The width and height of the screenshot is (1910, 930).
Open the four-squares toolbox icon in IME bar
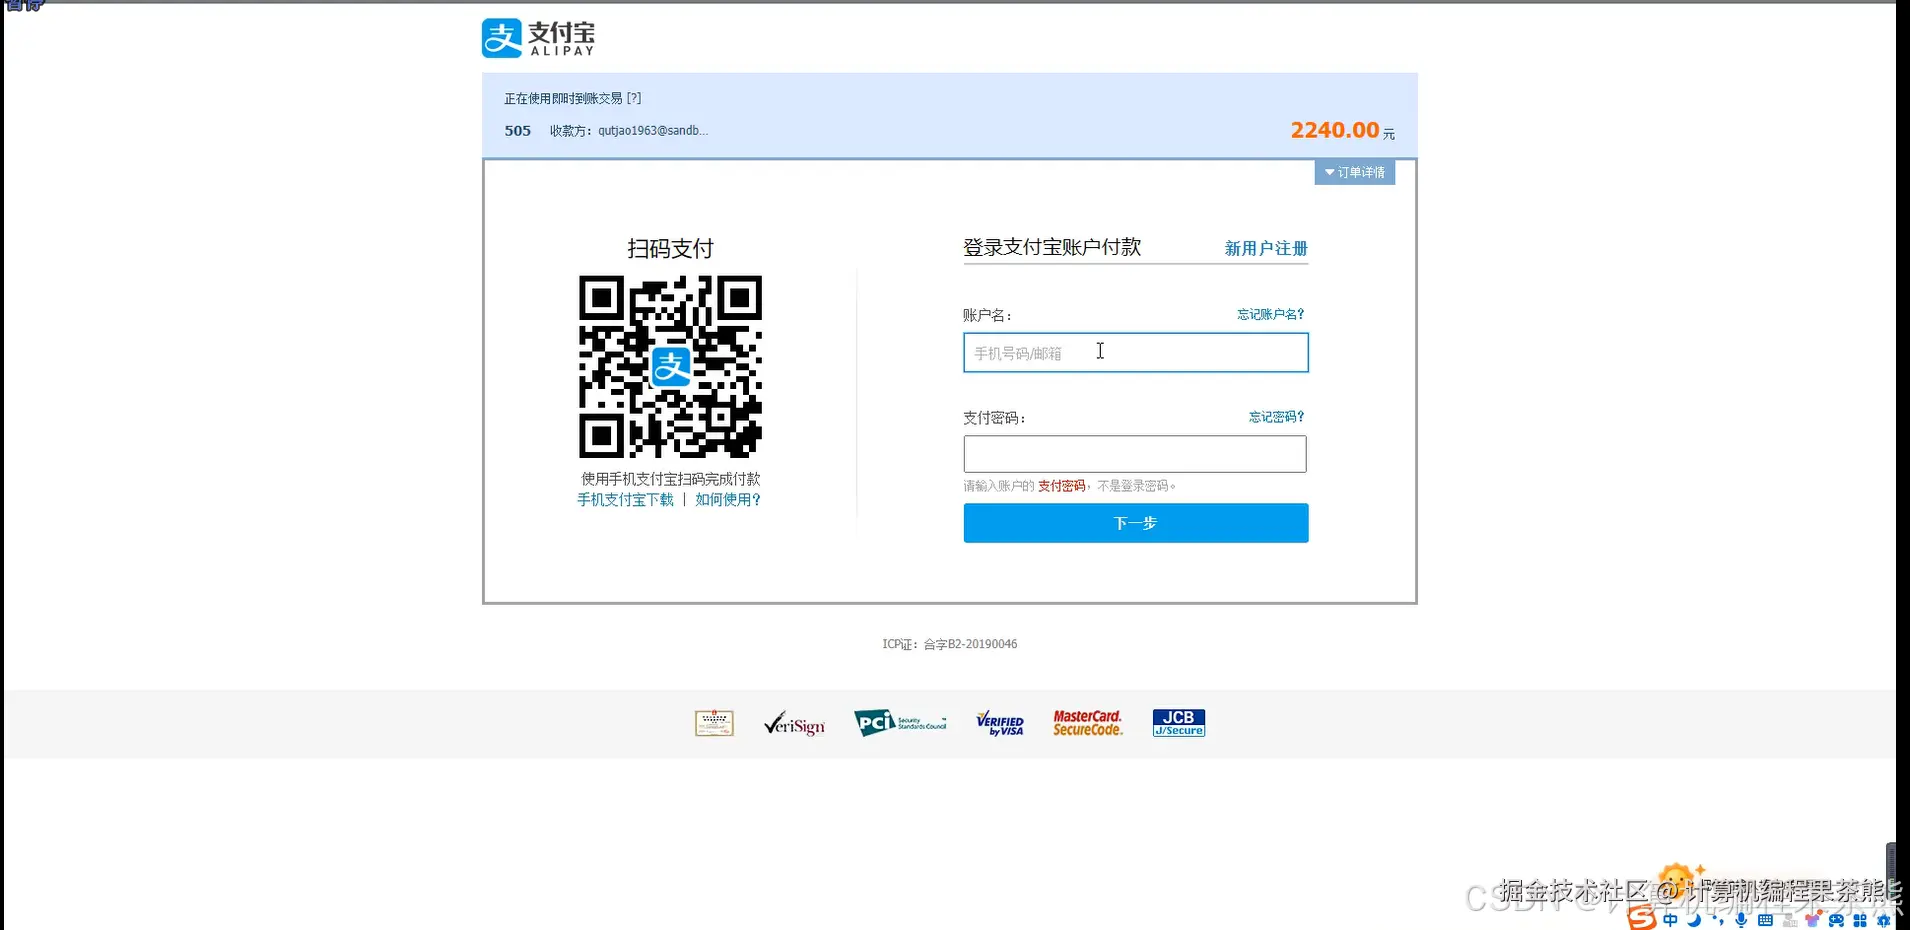(x=1860, y=920)
